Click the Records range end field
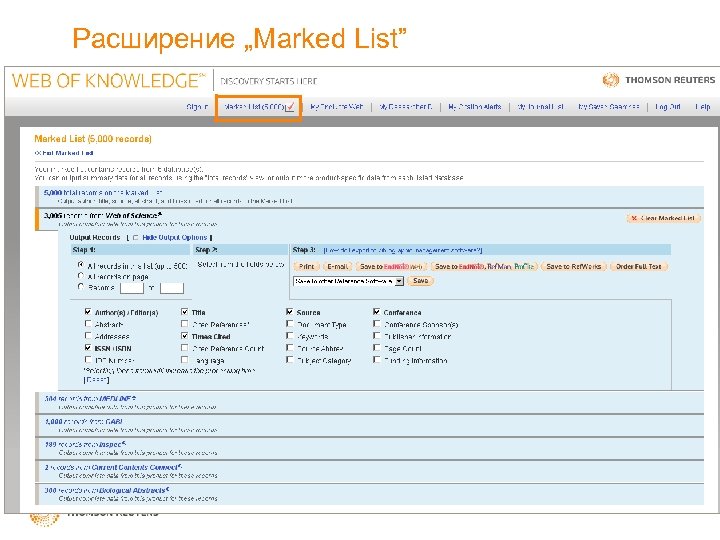720x540 pixels. [x=172, y=288]
